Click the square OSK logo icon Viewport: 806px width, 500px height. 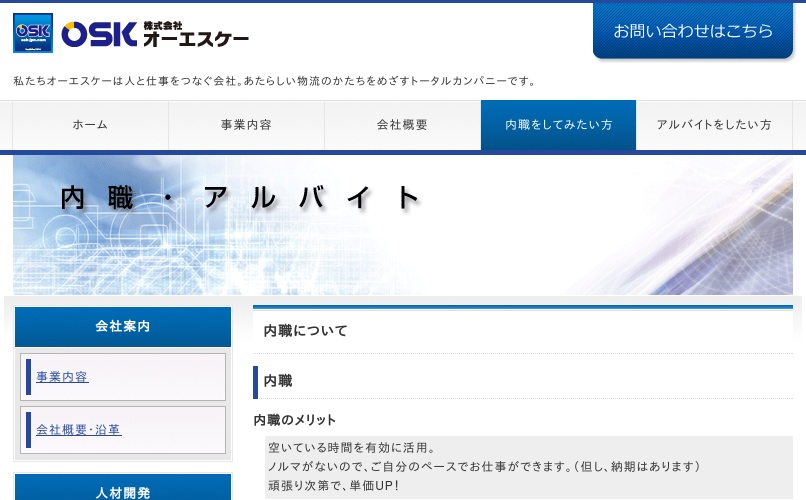click(33, 33)
